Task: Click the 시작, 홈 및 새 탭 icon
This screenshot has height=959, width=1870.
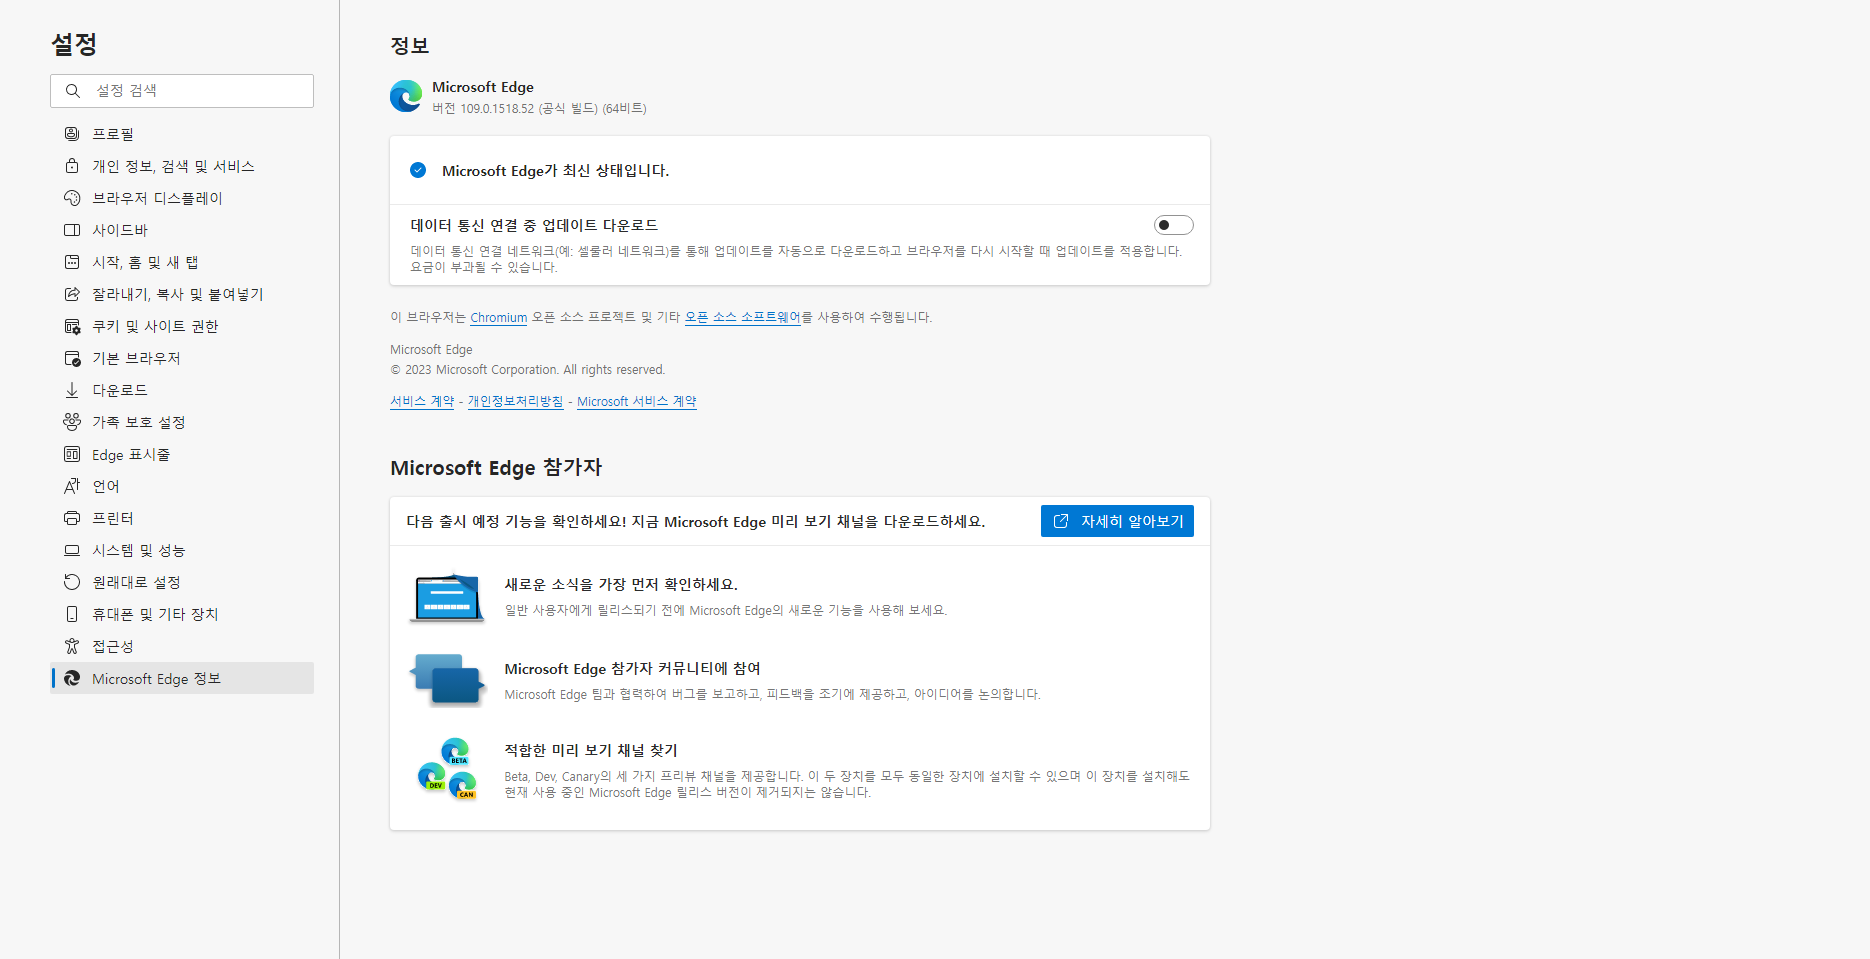Action: pos(72,262)
